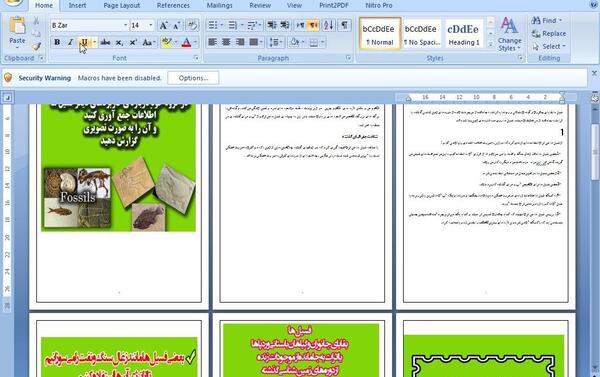
Task: Toggle Bold formatting
Action: click(57, 42)
